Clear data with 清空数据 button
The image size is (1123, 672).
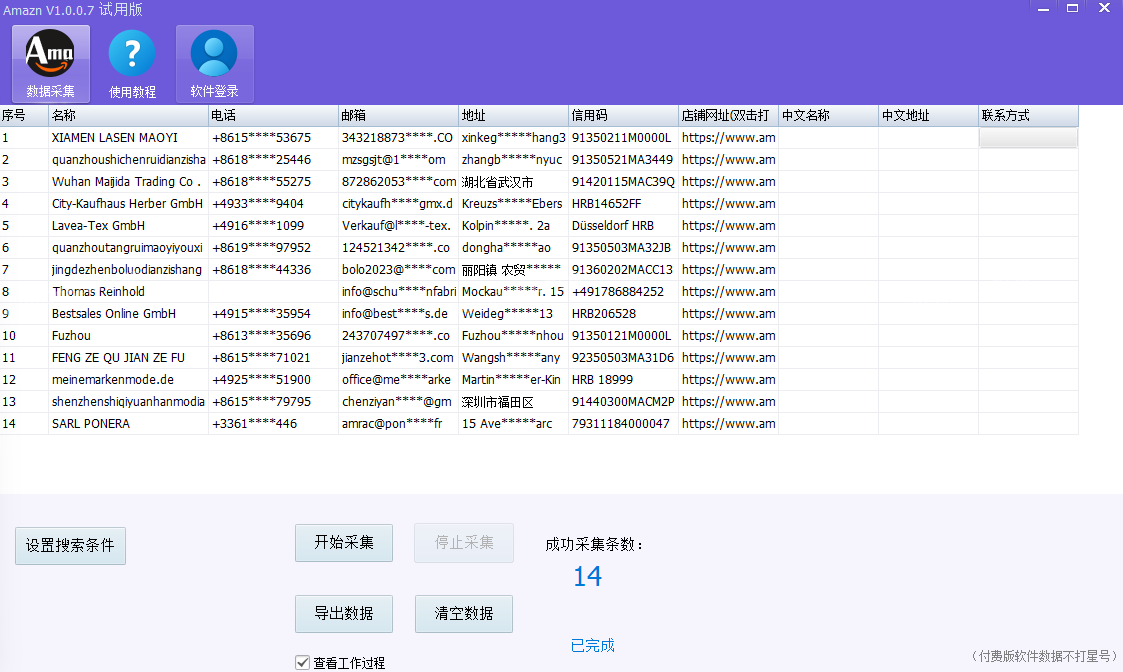pyautogui.click(x=464, y=614)
